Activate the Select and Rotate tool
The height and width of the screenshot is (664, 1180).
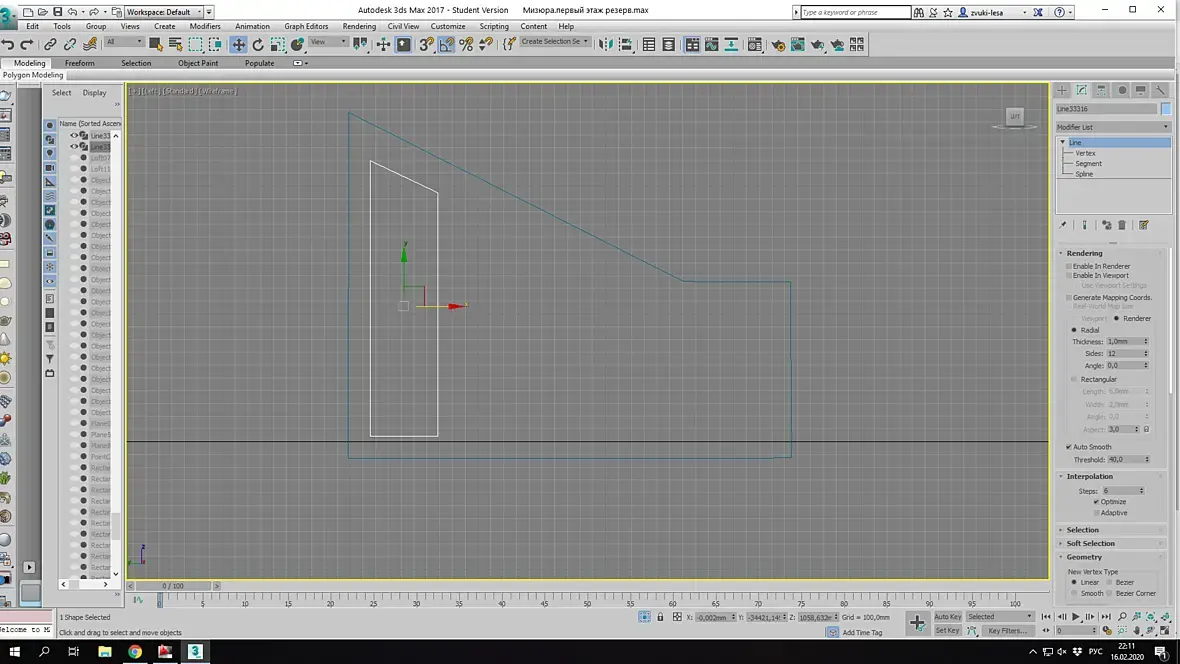258,45
